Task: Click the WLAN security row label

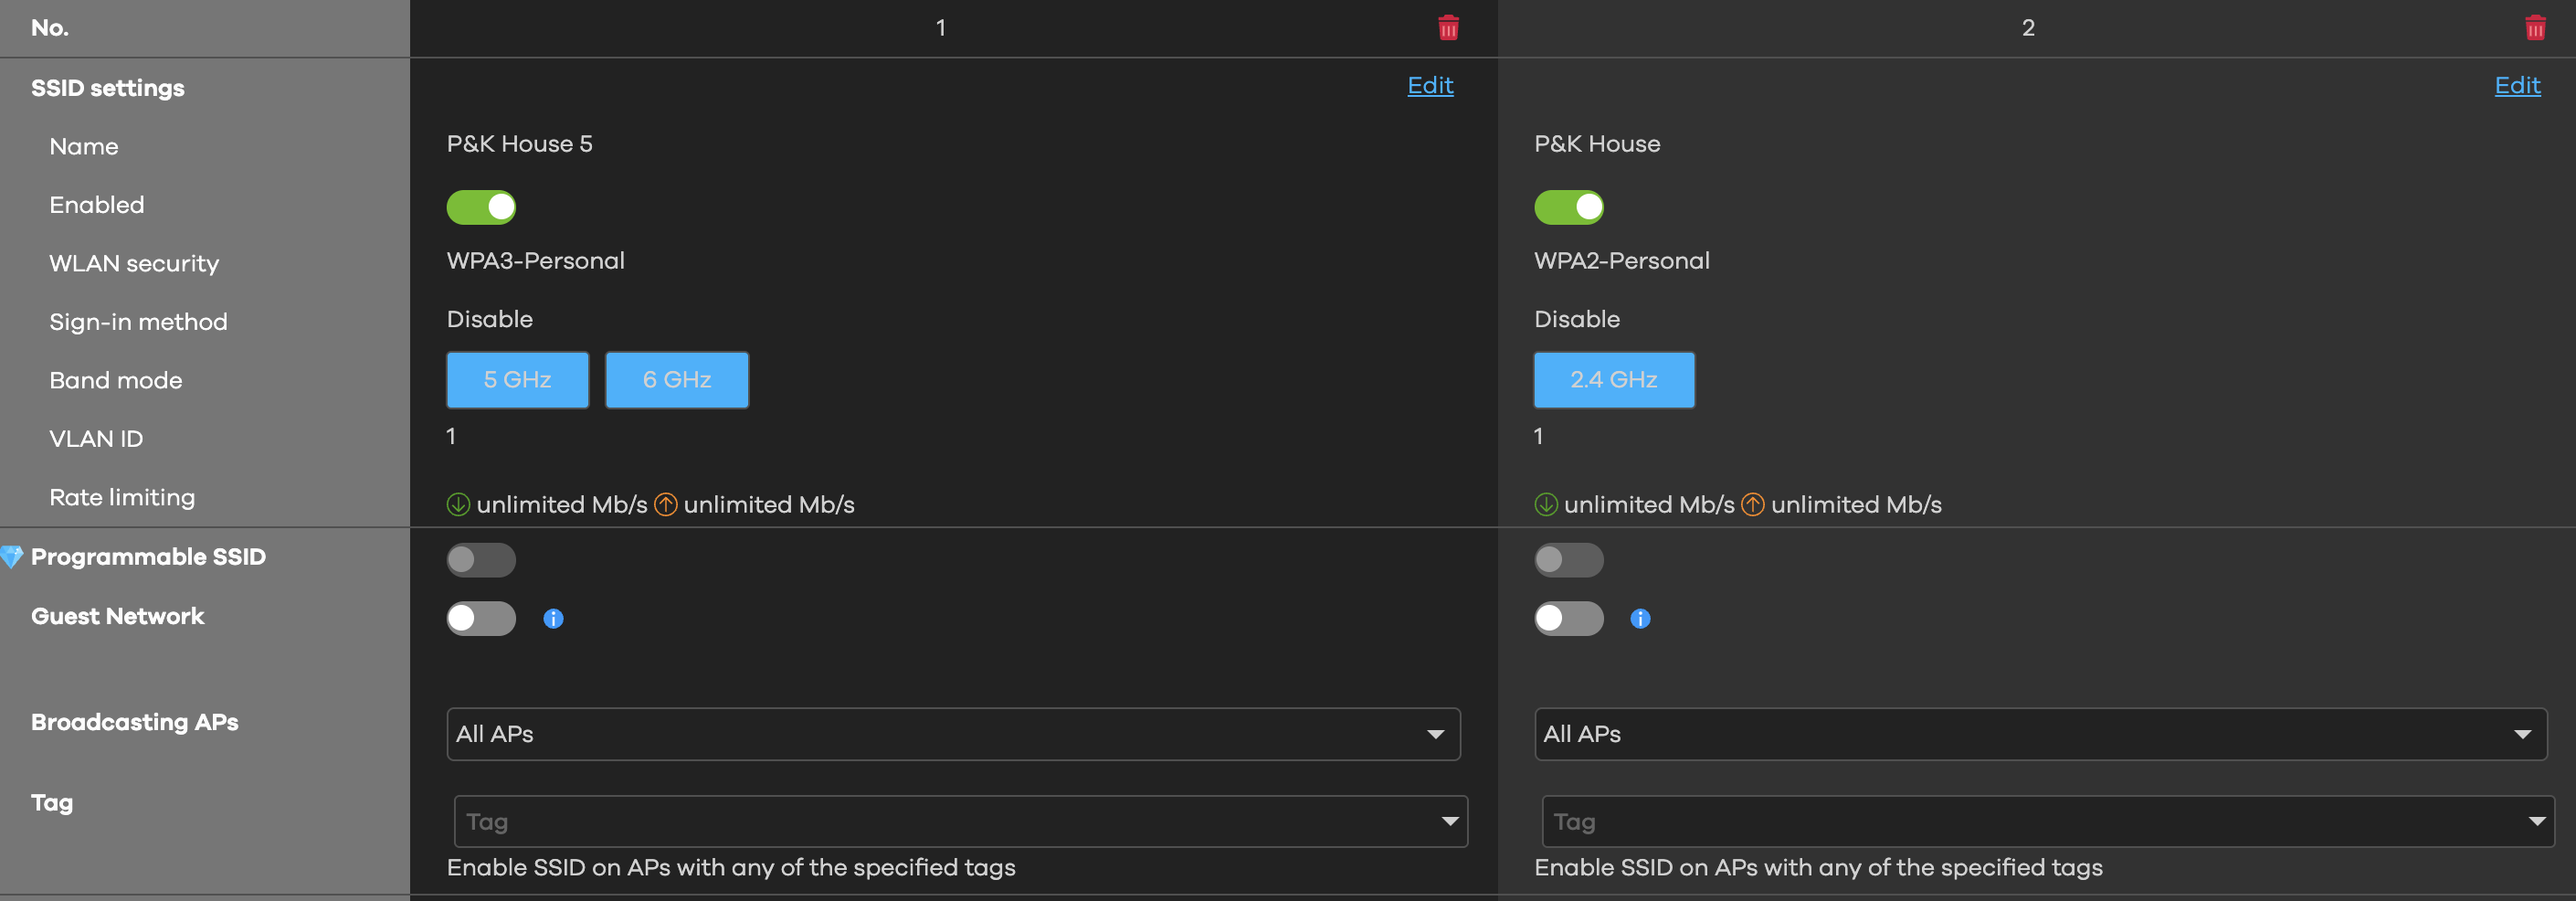Action: [134, 263]
